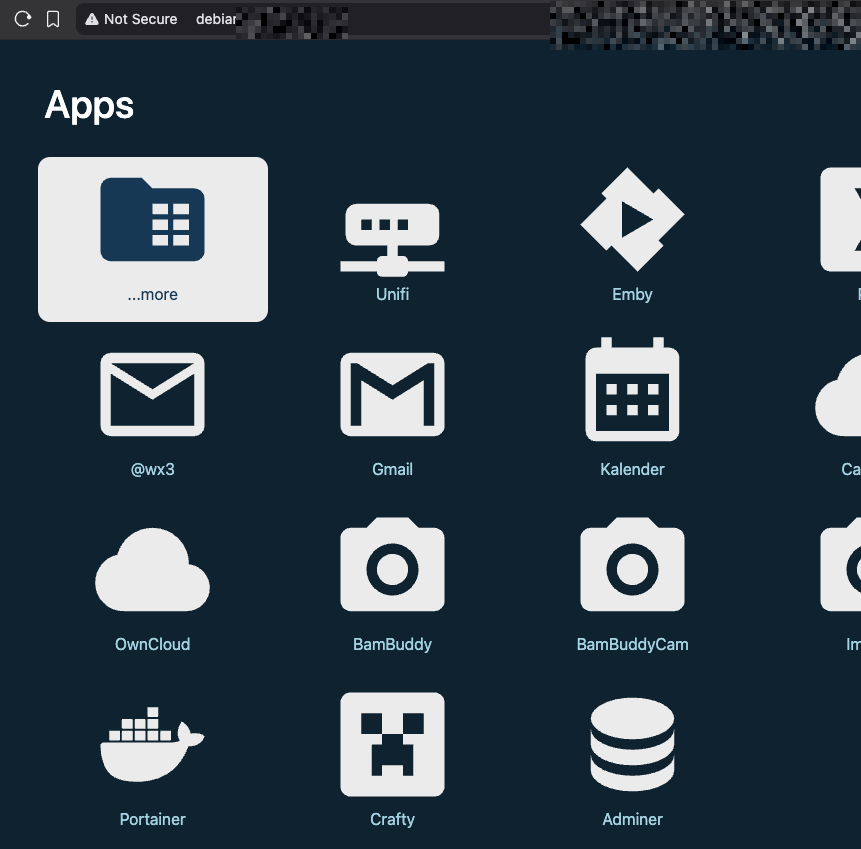
Task: Click the @wx3 text label
Action: pyautogui.click(x=152, y=470)
